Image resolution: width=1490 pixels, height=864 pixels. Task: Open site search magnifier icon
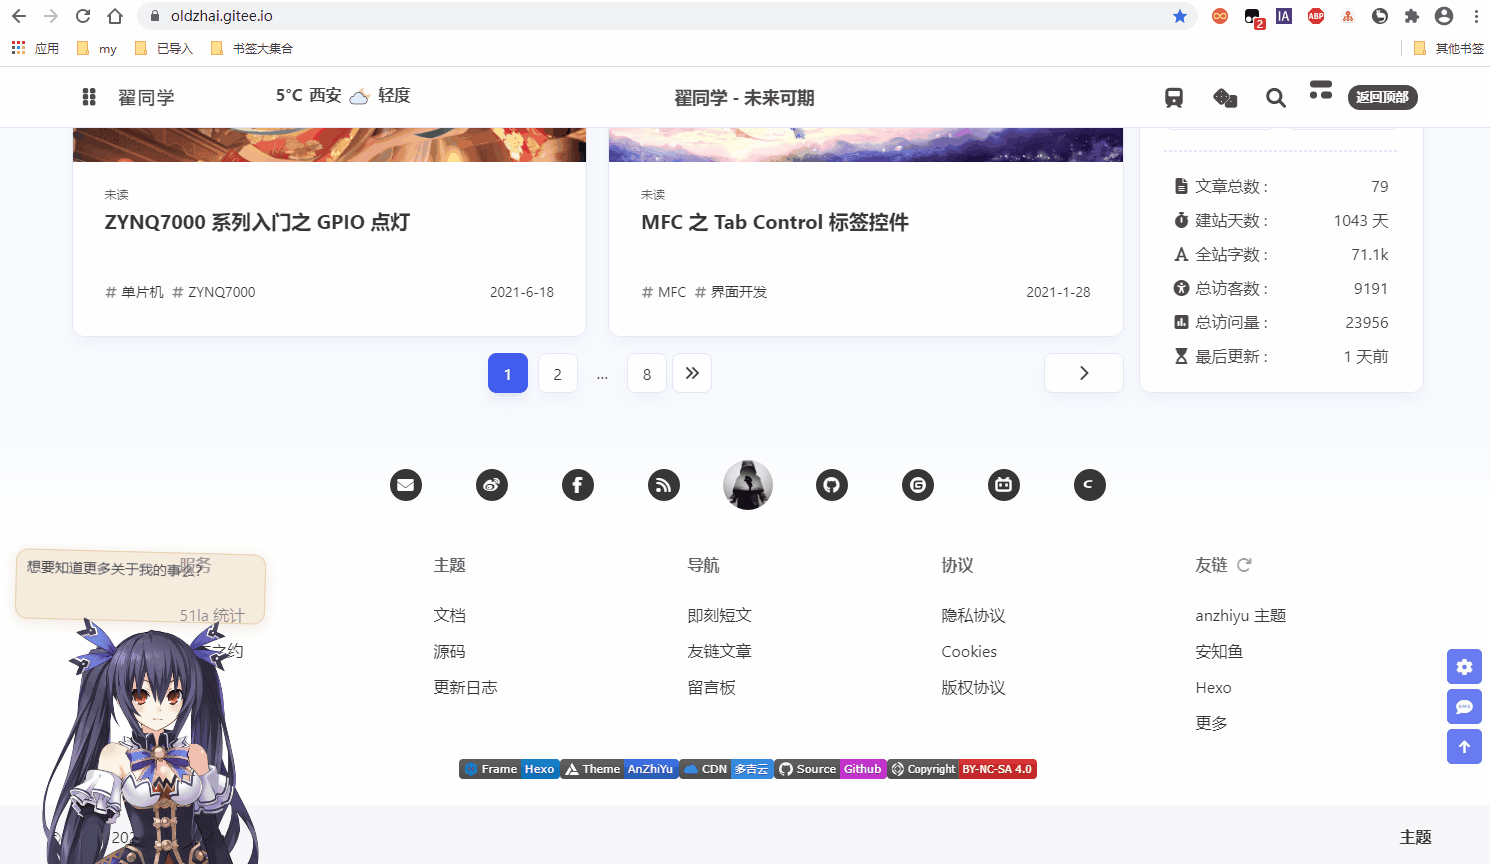1276,97
